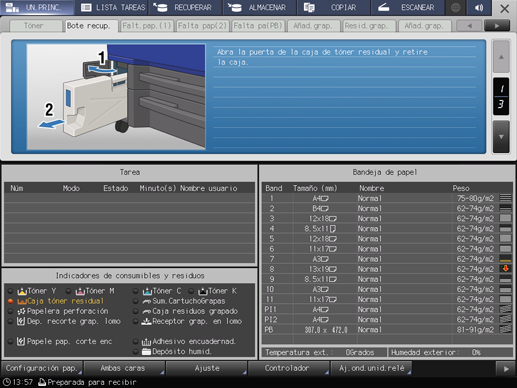Image resolution: width=517 pixels, height=388 pixels.
Task: Click the Ambas caras button
Action: 123,368
